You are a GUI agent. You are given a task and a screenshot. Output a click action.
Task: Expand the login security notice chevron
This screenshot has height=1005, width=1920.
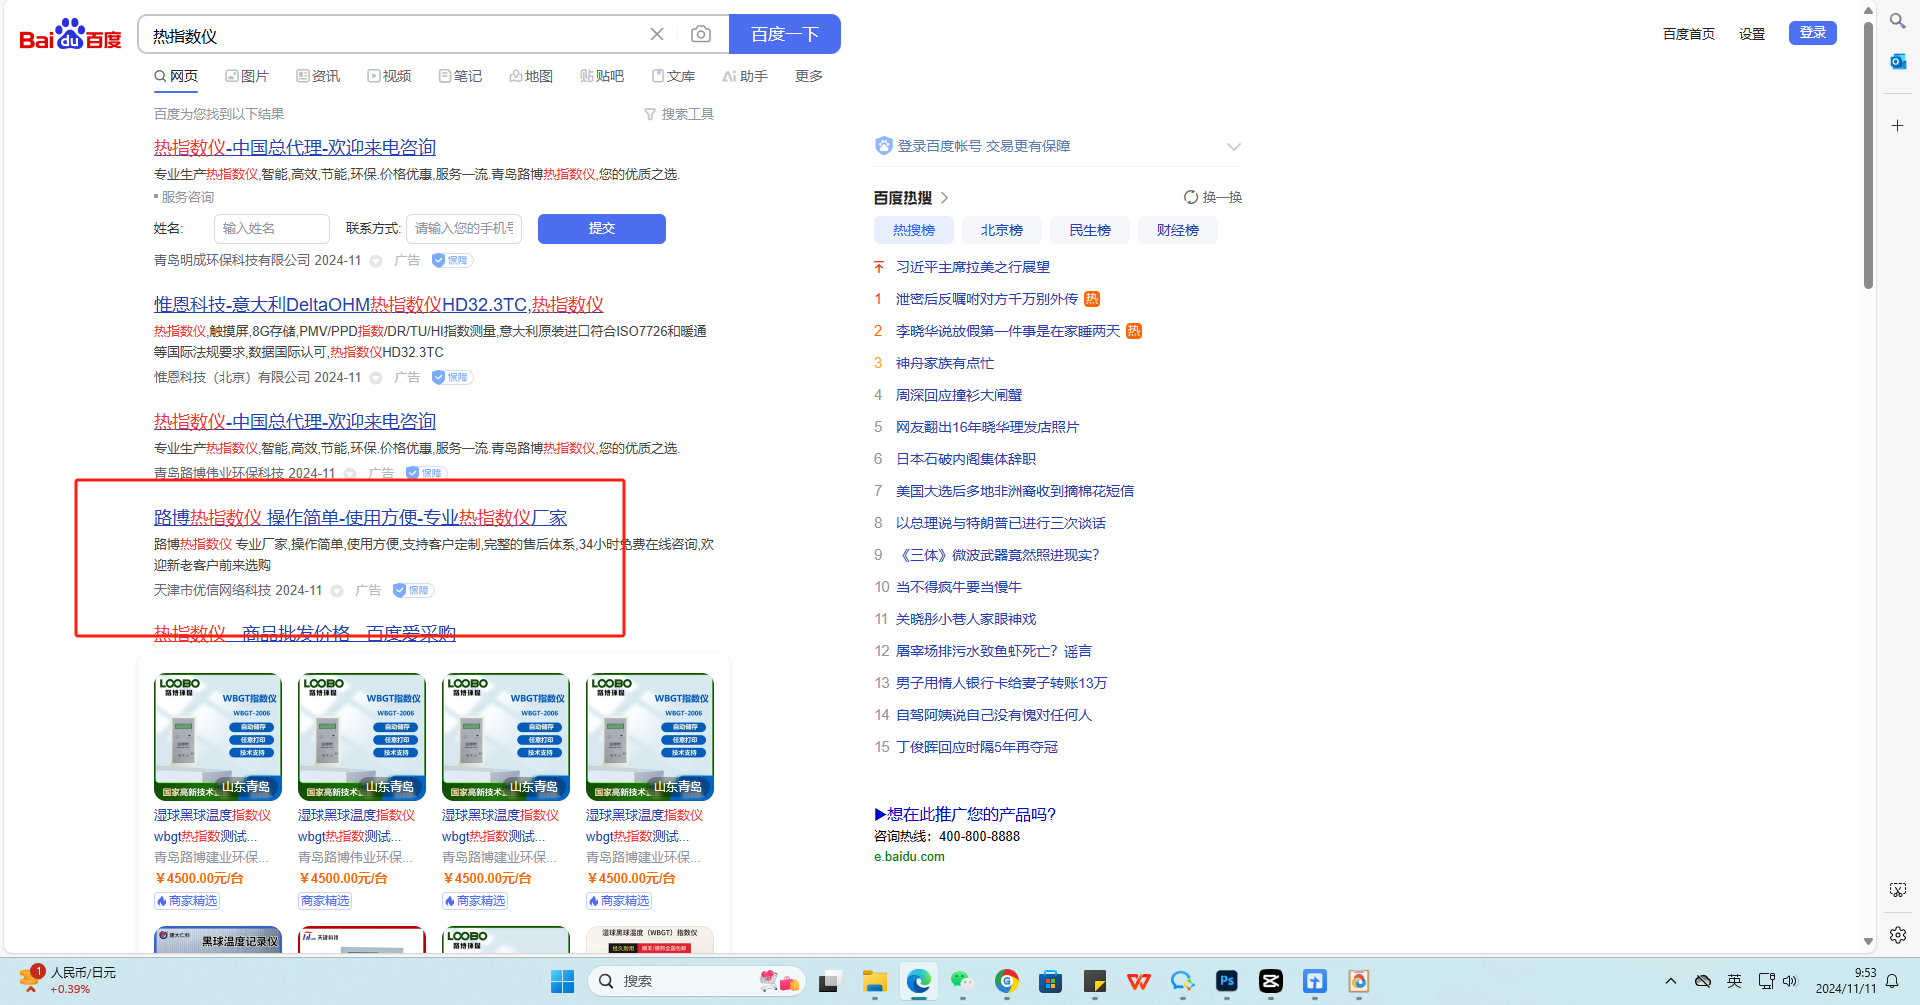pos(1233,147)
